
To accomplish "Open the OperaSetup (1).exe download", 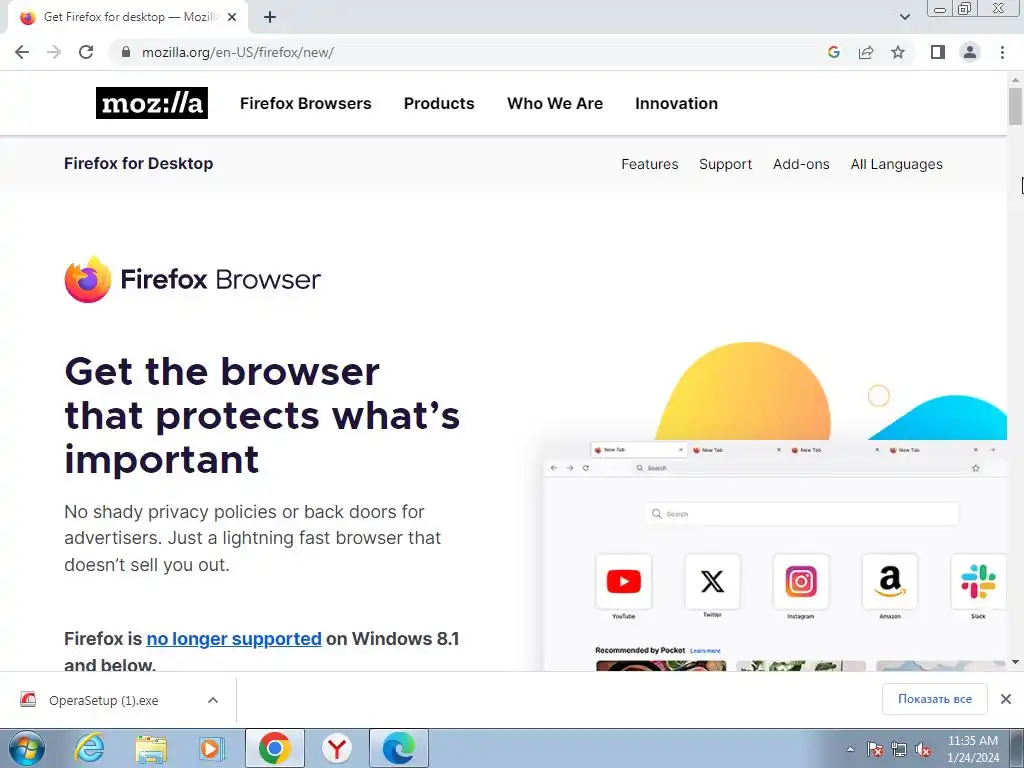I will pyautogui.click(x=103, y=700).
